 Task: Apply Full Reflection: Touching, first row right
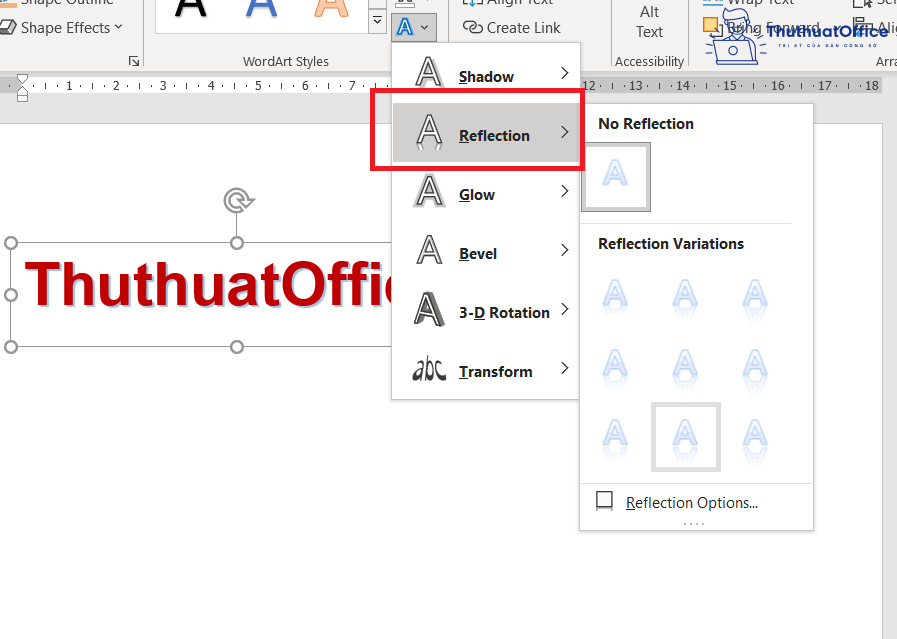pos(755,298)
